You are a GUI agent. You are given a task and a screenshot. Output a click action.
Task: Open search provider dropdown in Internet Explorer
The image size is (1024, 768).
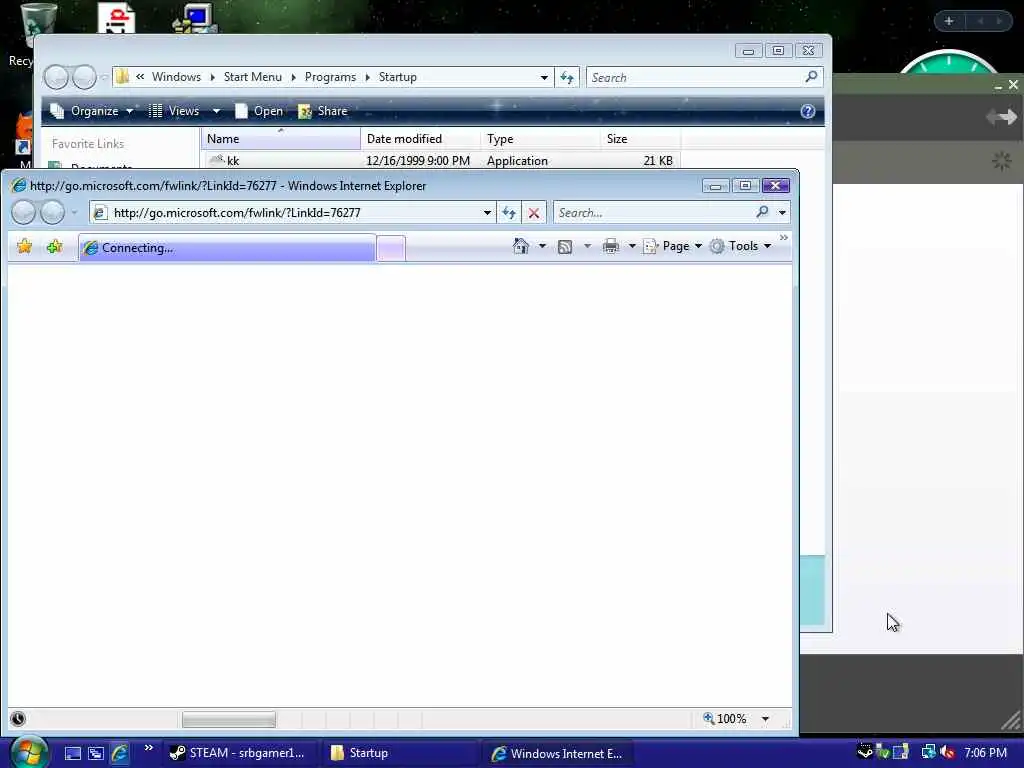tap(782, 213)
